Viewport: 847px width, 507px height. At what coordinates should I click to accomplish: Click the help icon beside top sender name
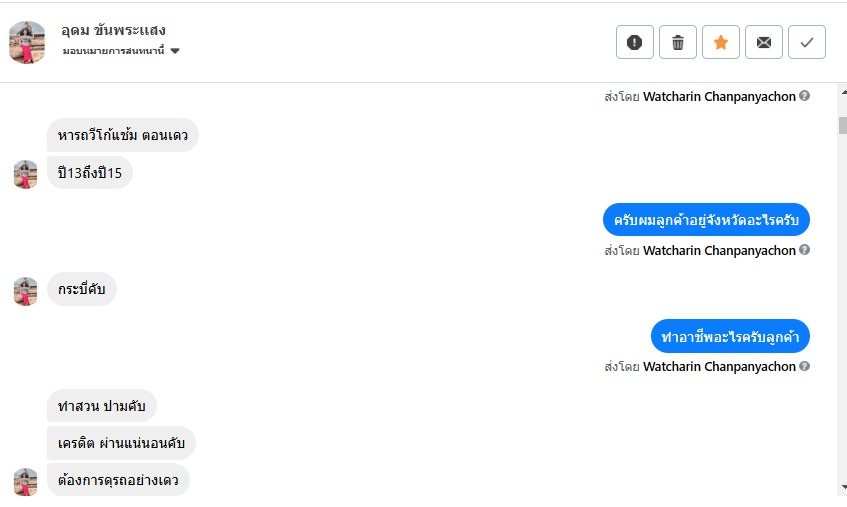(805, 96)
